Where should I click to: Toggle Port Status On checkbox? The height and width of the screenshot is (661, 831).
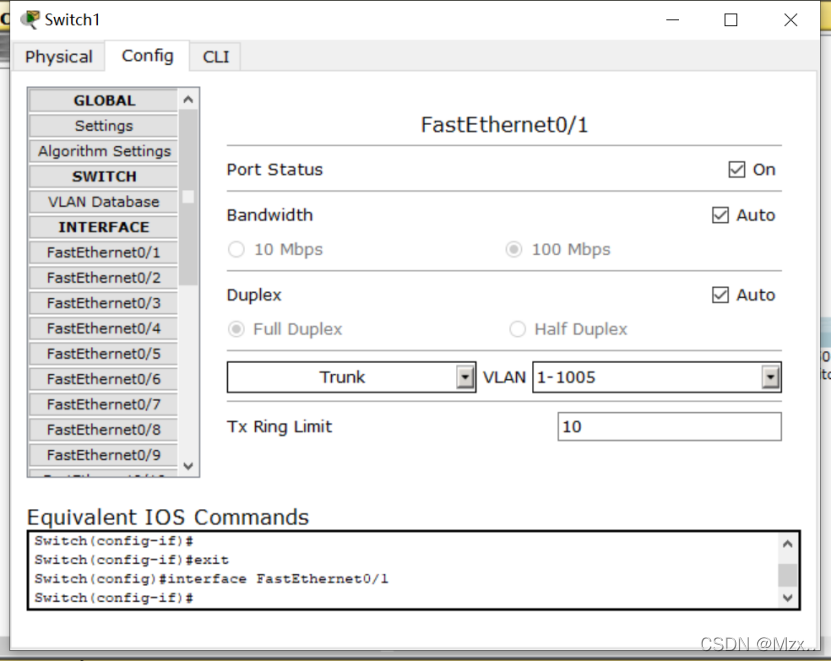coord(737,170)
